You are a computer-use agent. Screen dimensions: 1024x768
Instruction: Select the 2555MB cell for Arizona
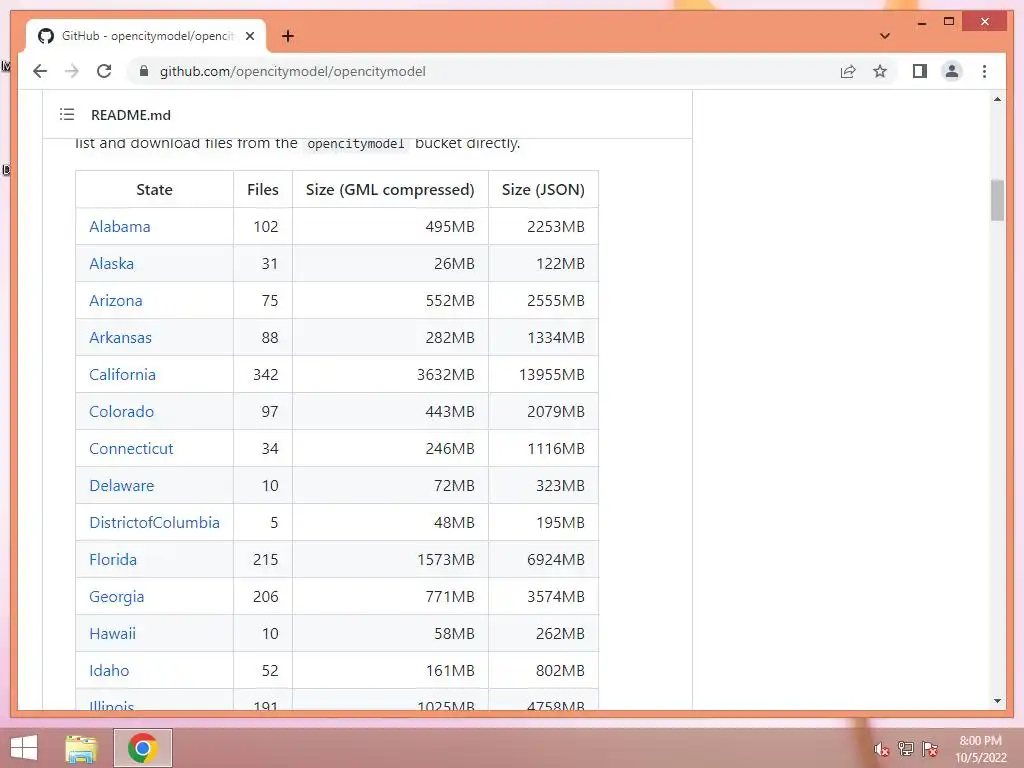543,300
